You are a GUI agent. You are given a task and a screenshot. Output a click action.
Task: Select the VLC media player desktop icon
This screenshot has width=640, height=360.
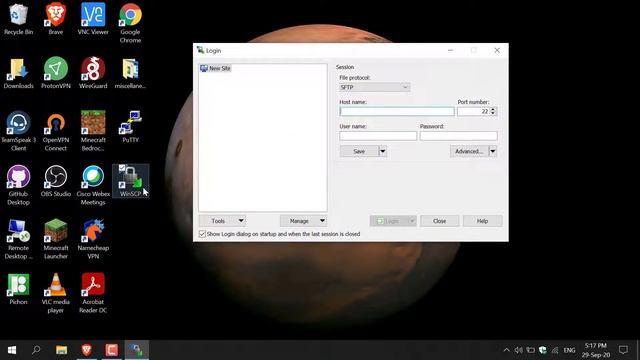[56, 293]
